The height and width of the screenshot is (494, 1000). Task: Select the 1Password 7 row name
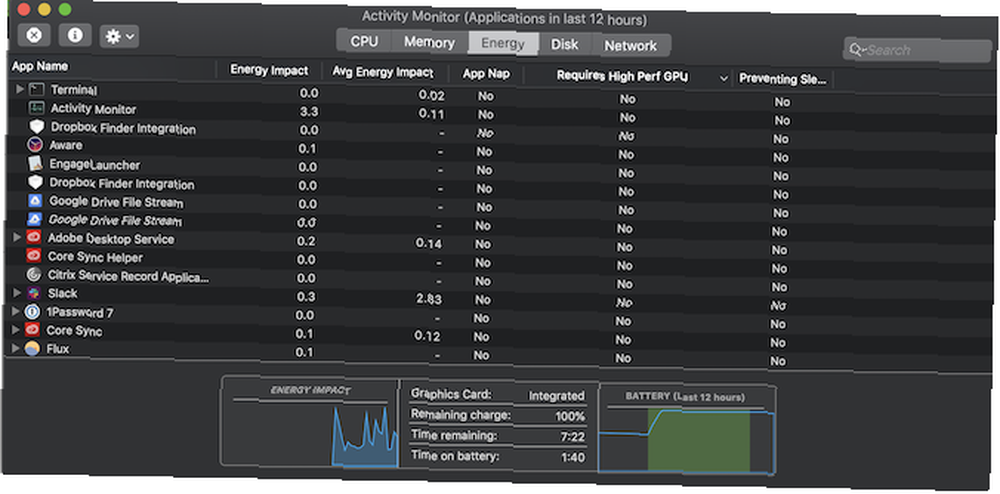pyautogui.click(x=80, y=313)
